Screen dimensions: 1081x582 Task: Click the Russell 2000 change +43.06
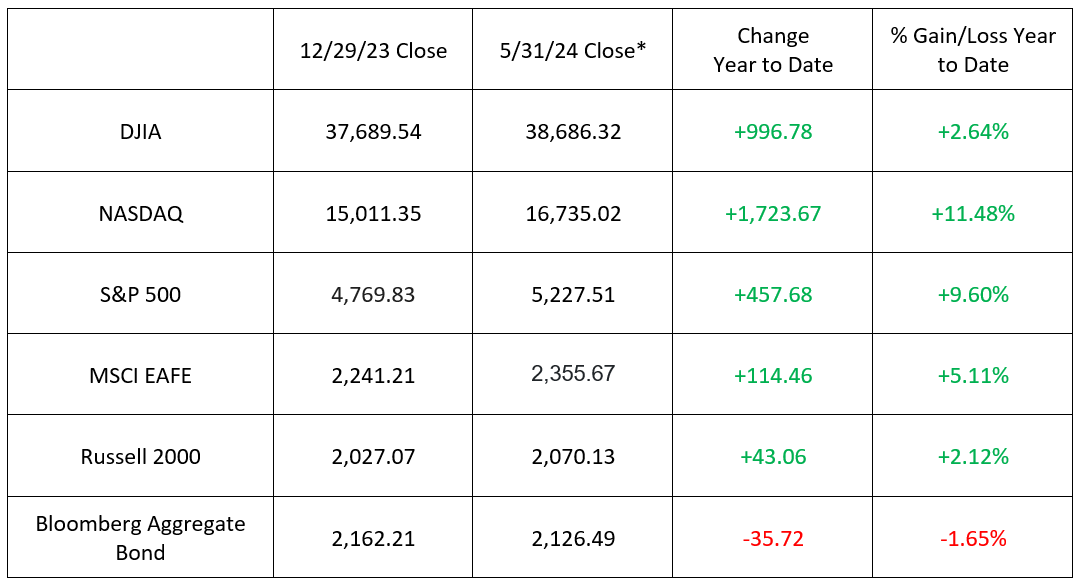click(773, 457)
